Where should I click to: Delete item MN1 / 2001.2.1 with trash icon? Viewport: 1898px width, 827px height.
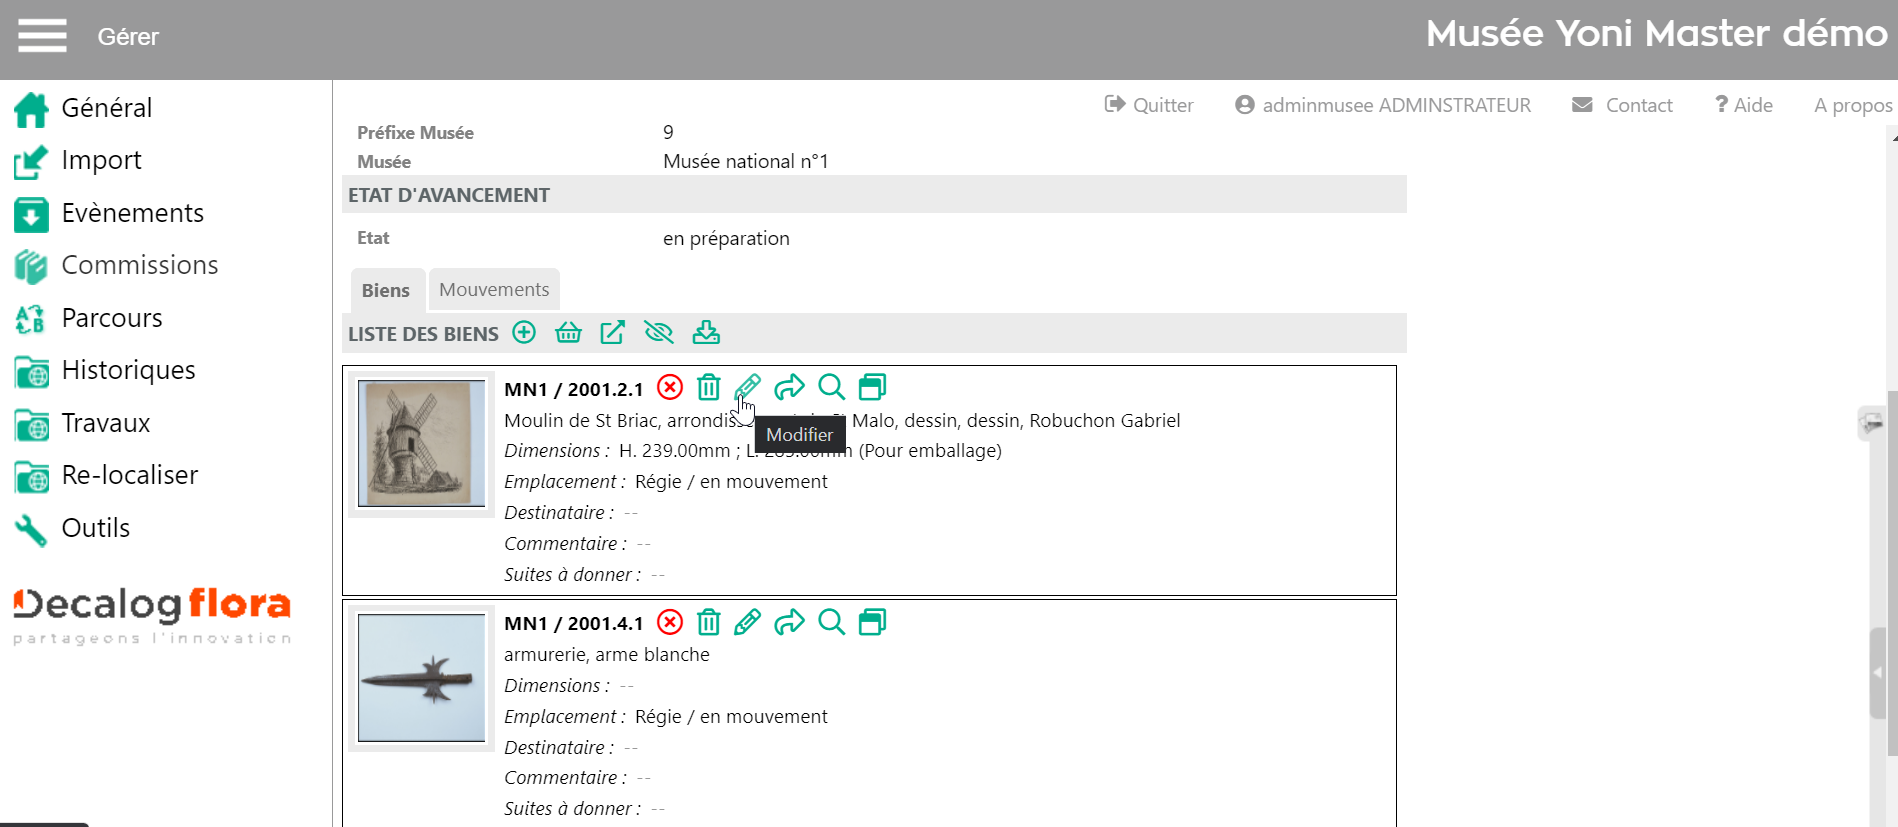pos(708,388)
